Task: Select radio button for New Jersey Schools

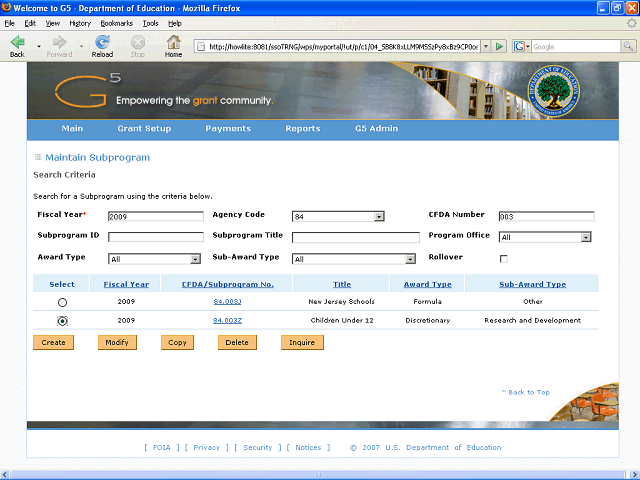Action: [x=62, y=302]
